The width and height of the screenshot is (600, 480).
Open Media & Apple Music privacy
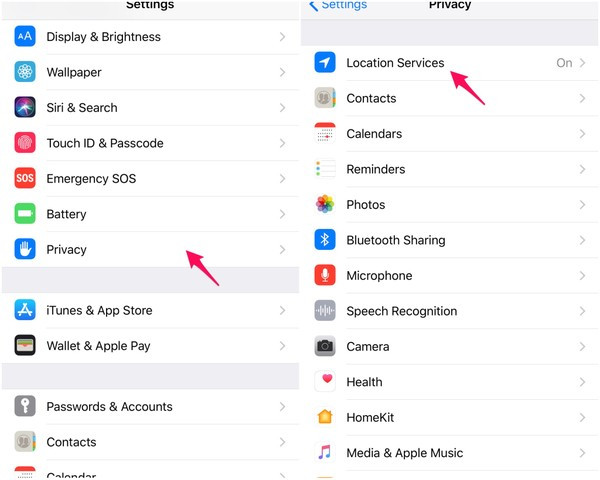404,453
